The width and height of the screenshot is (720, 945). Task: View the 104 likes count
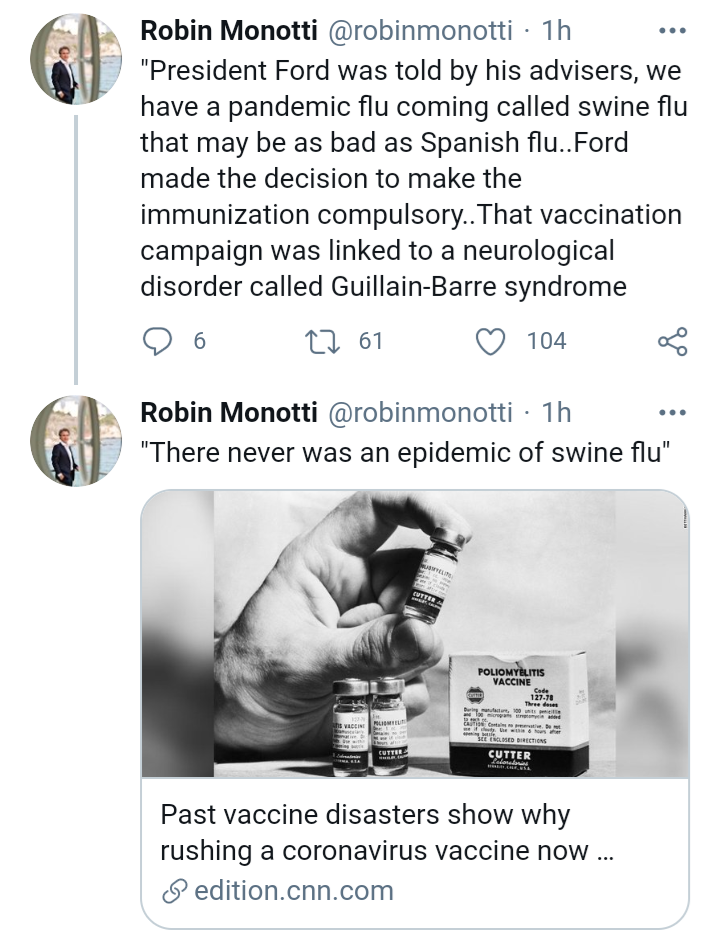pyautogui.click(x=546, y=342)
